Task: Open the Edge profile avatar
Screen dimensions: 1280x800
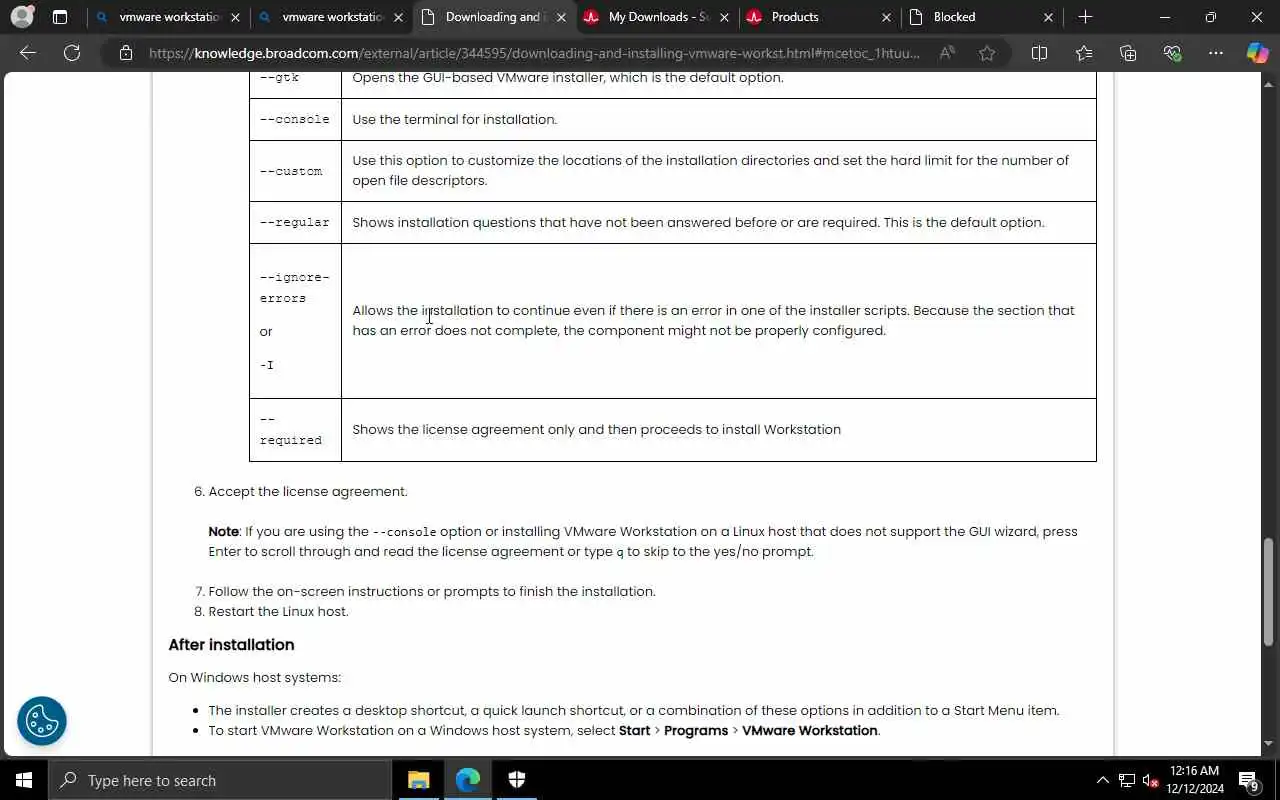Action: tap(22, 17)
